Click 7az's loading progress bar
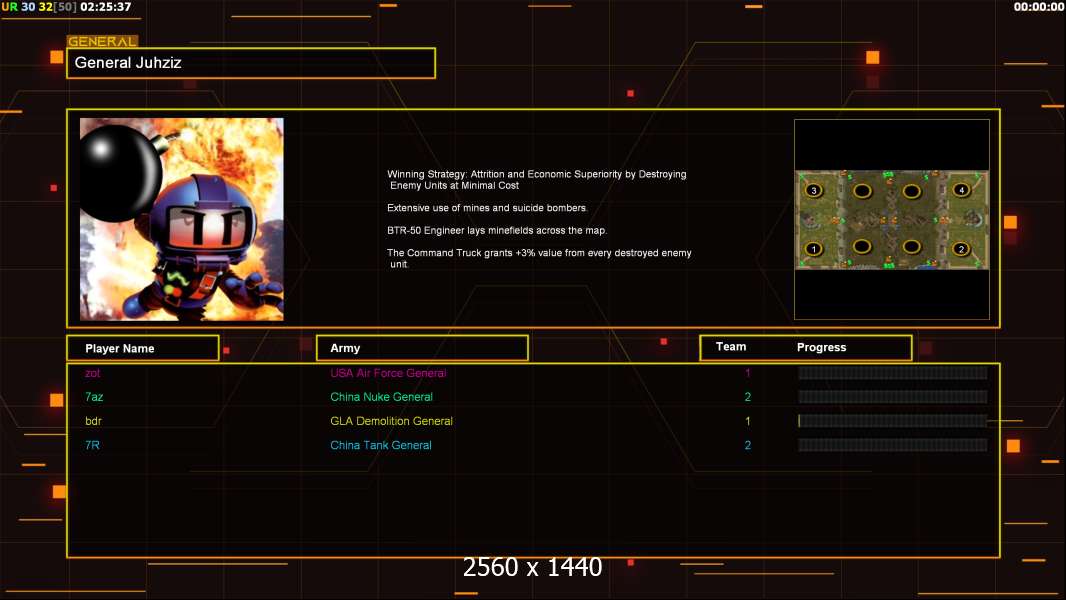1066x600 pixels. [x=893, y=397]
